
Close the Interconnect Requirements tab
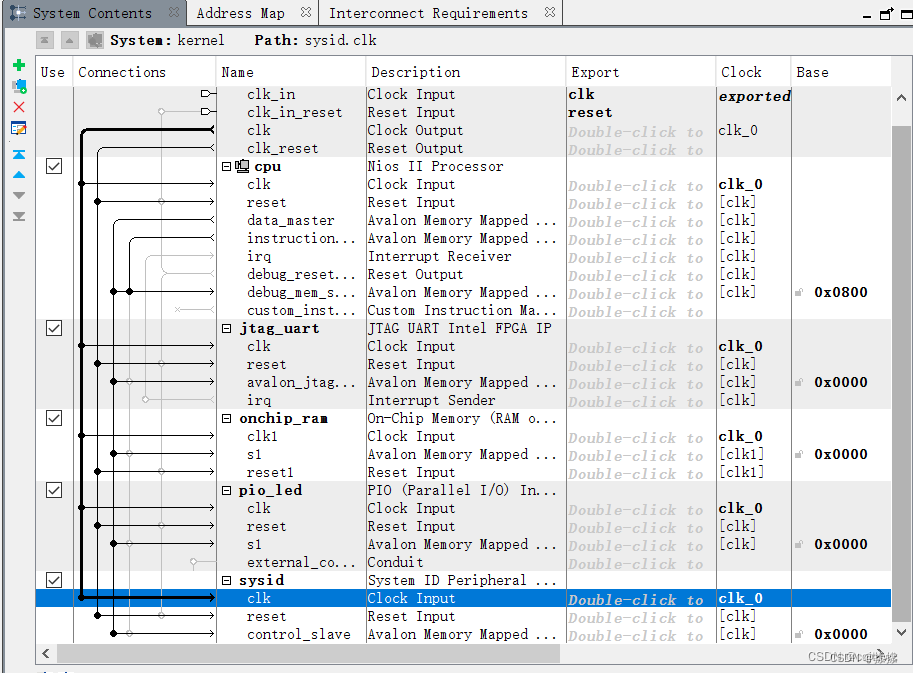tap(550, 12)
